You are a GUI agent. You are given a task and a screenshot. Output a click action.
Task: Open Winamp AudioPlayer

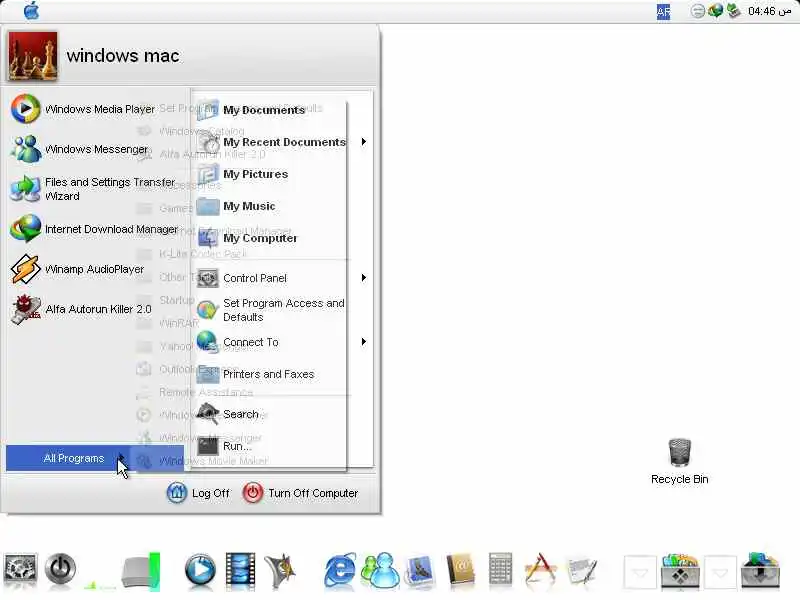77,269
